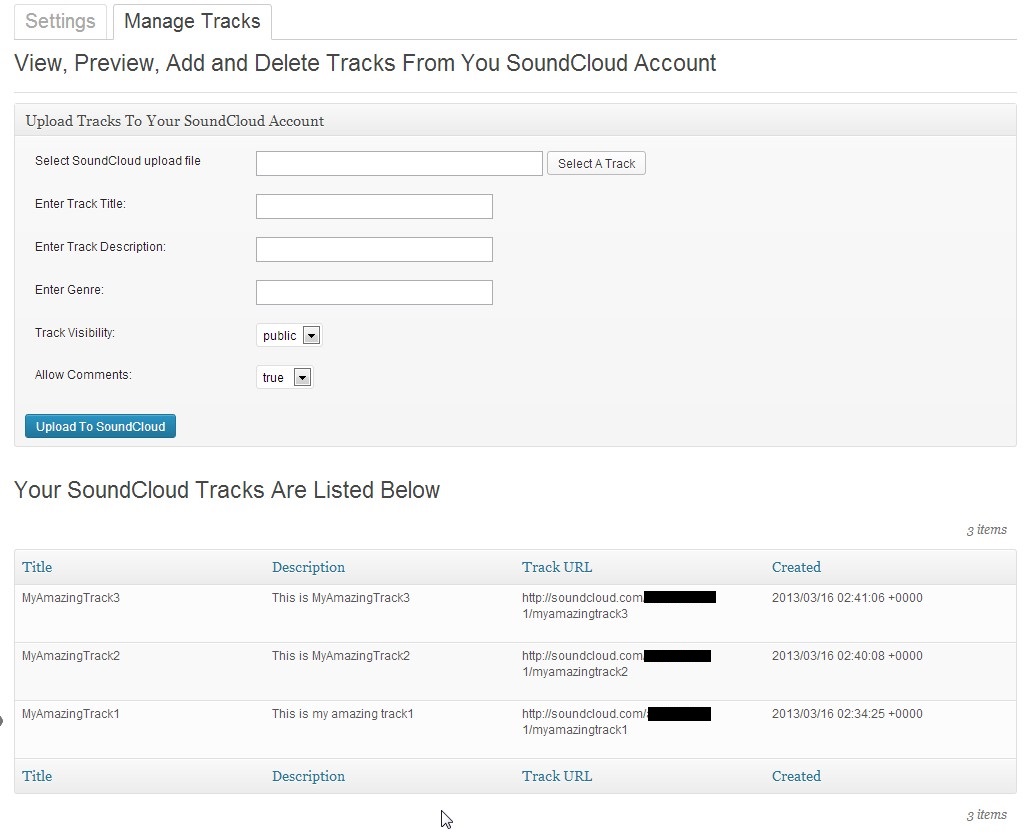The image size is (1027, 837).
Task: Click description 'This is MyAmazingTrack2'
Action: [341, 656]
